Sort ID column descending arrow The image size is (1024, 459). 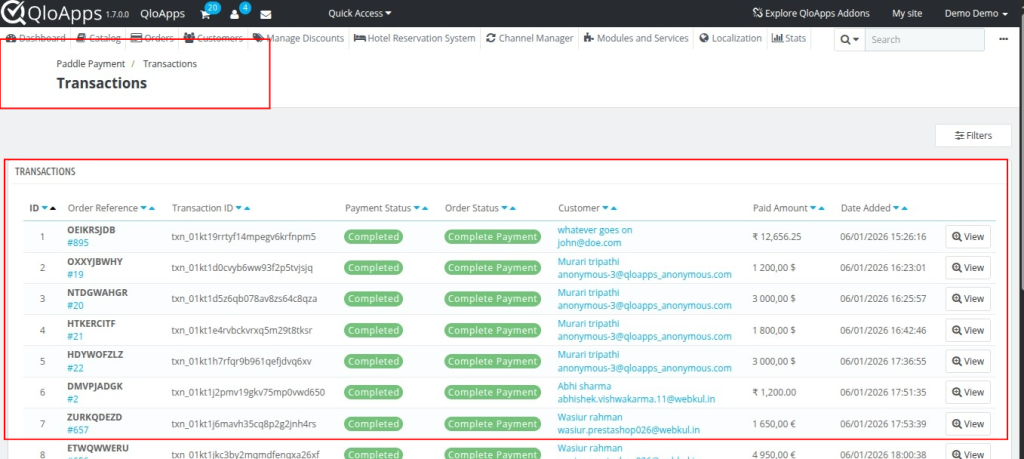[44, 208]
